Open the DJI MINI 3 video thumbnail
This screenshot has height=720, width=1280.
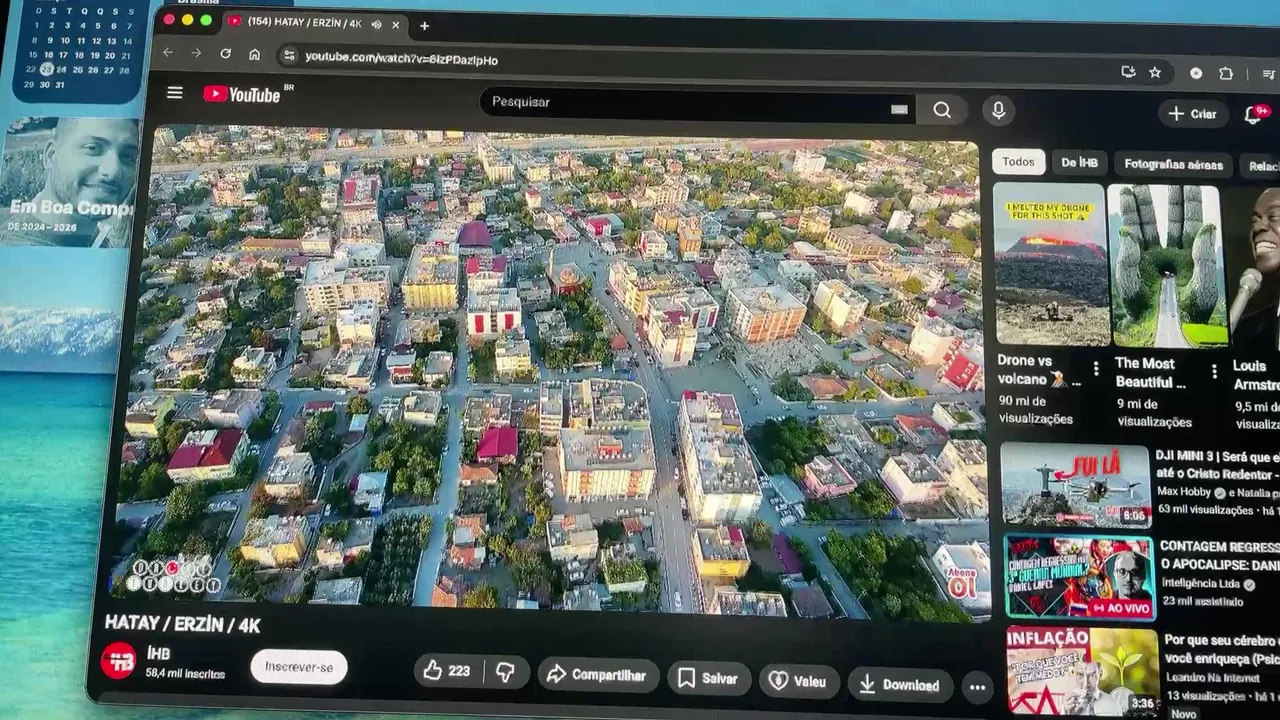click(x=1075, y=485)
